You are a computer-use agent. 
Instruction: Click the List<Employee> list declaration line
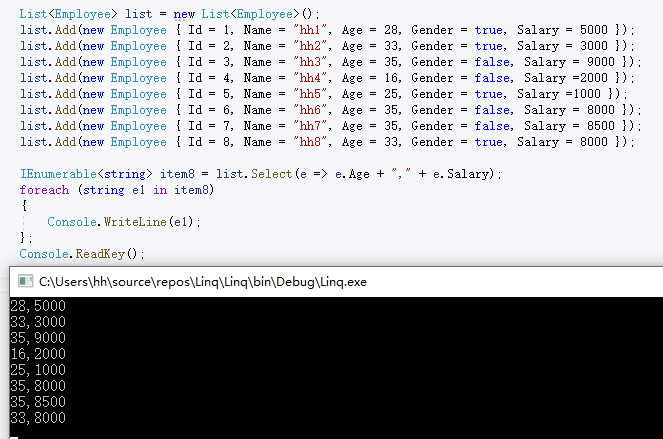coord(170,14)
